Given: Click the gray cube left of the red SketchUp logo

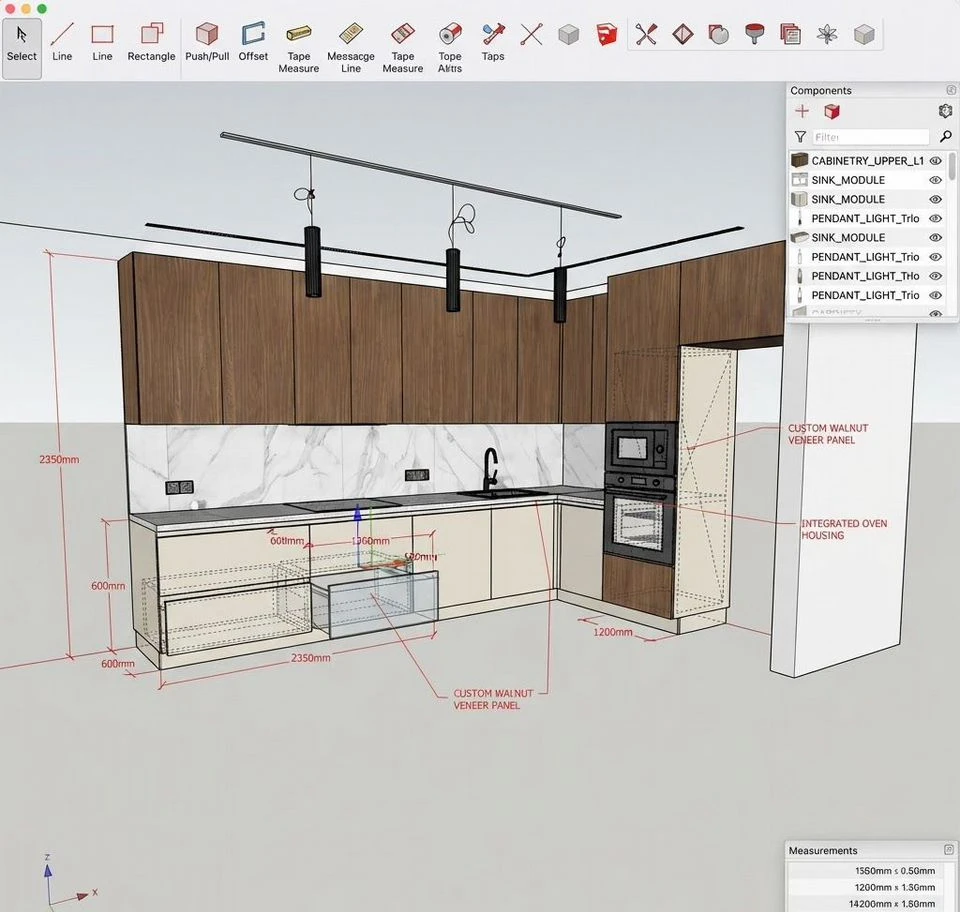Looking at the screenshot, I should (569, 34).
